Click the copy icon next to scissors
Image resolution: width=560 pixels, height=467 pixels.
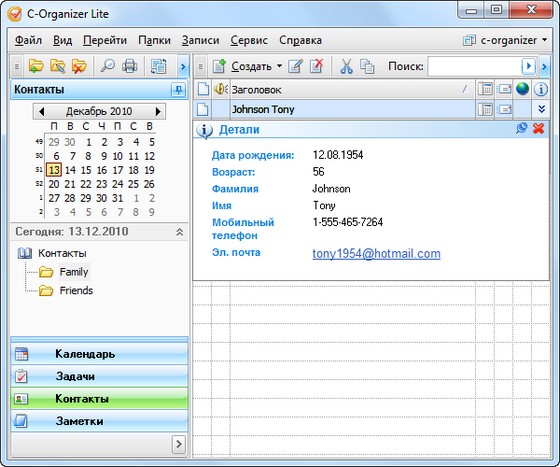(367, 66)
